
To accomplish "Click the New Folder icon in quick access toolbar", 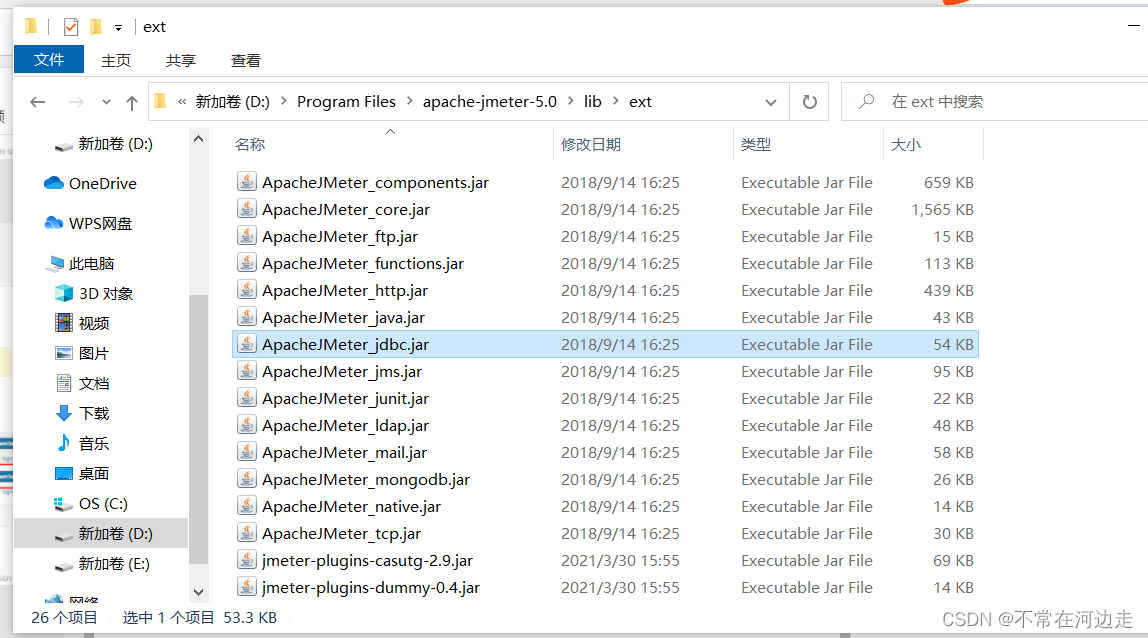I will 96,27.
